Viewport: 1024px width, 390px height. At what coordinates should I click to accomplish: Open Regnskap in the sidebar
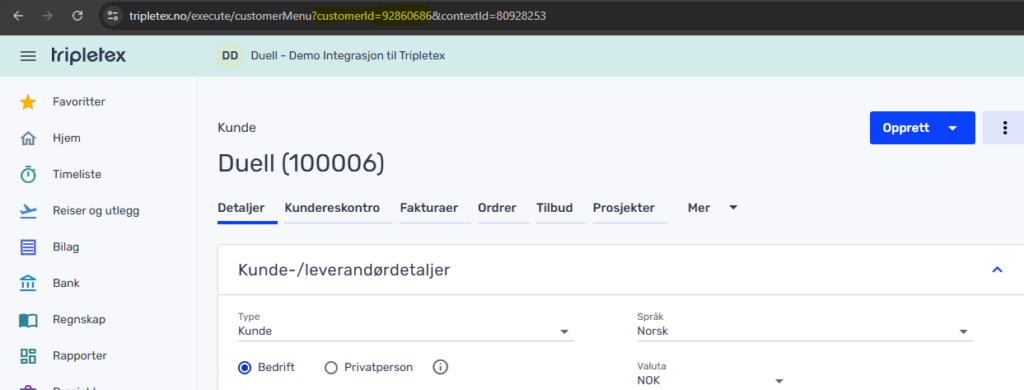coord(79,320)
